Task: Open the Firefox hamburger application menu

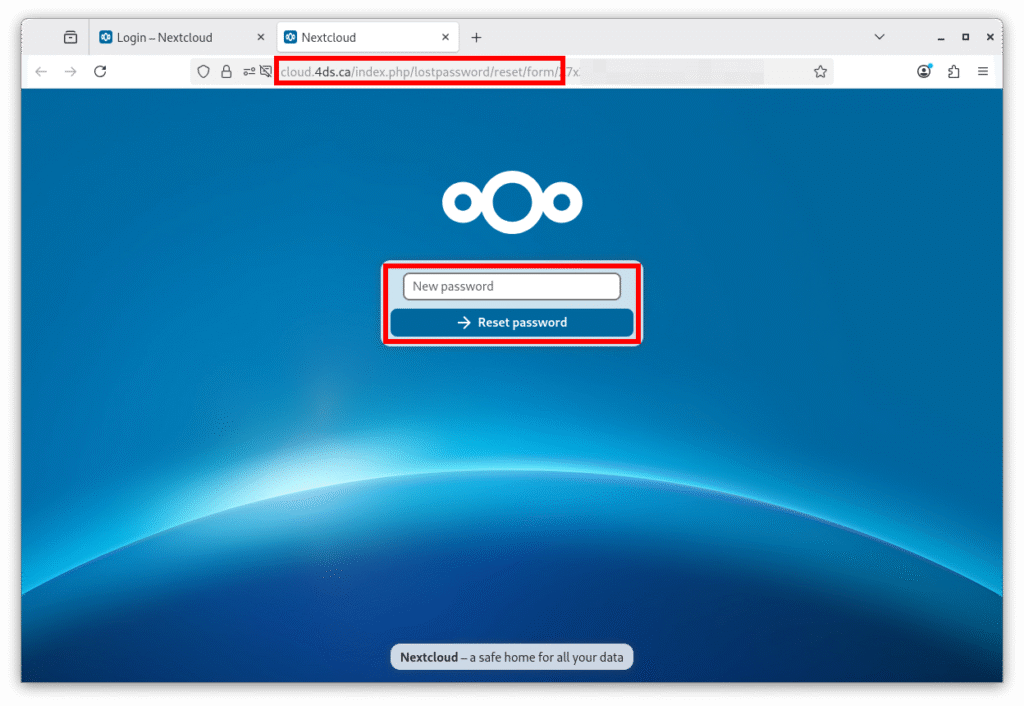Action: (x=983, y=71)
